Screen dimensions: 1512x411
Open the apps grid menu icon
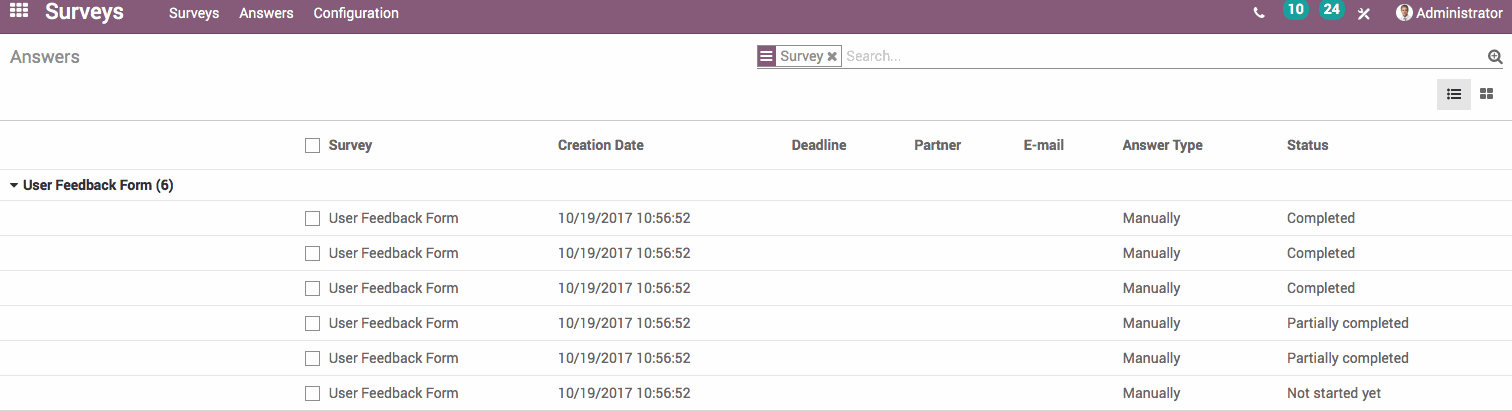(x=19, y=13)
